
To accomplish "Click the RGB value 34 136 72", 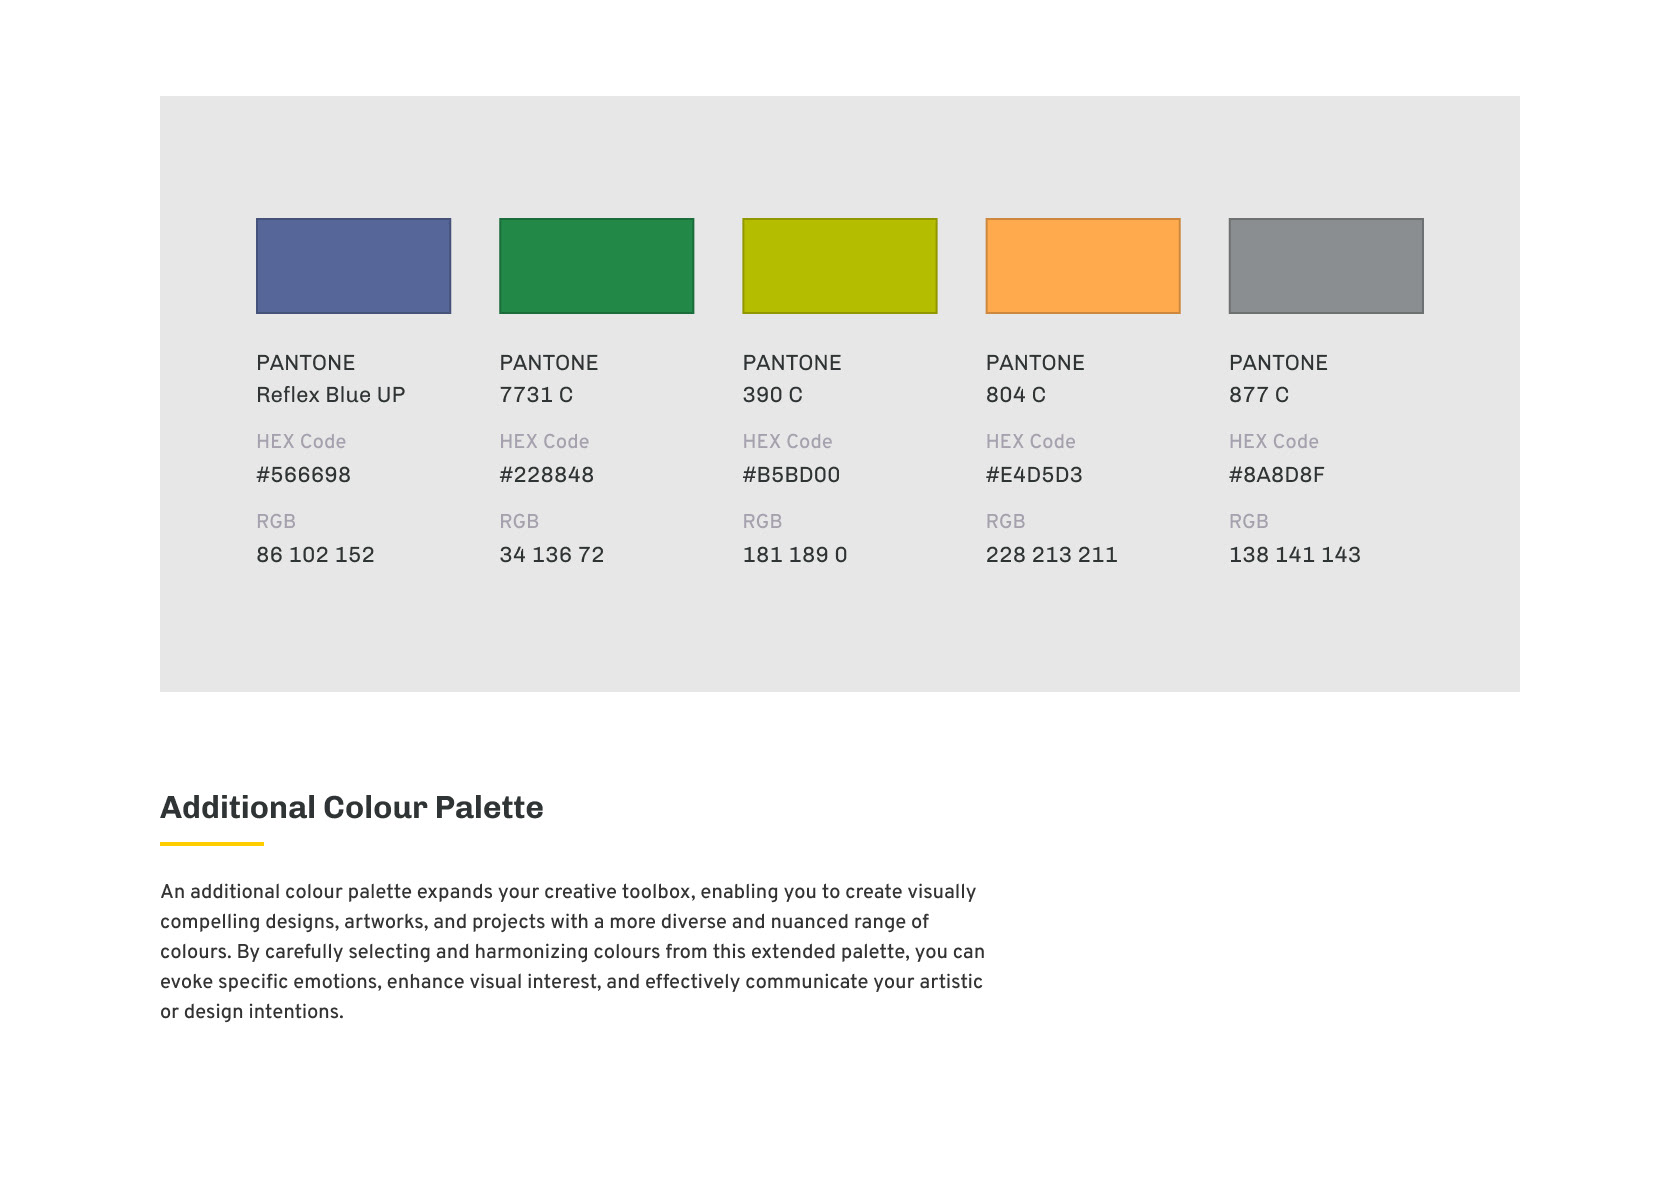I will [551, 555].
